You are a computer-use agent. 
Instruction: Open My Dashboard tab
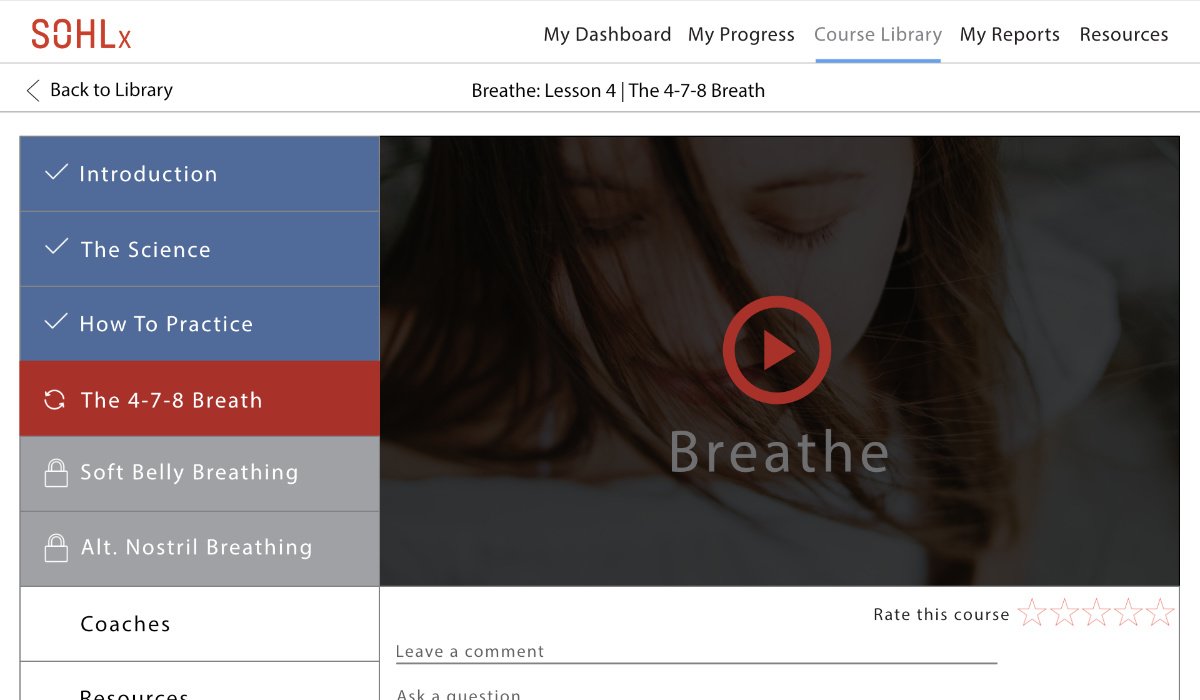[x=607, y=34]
